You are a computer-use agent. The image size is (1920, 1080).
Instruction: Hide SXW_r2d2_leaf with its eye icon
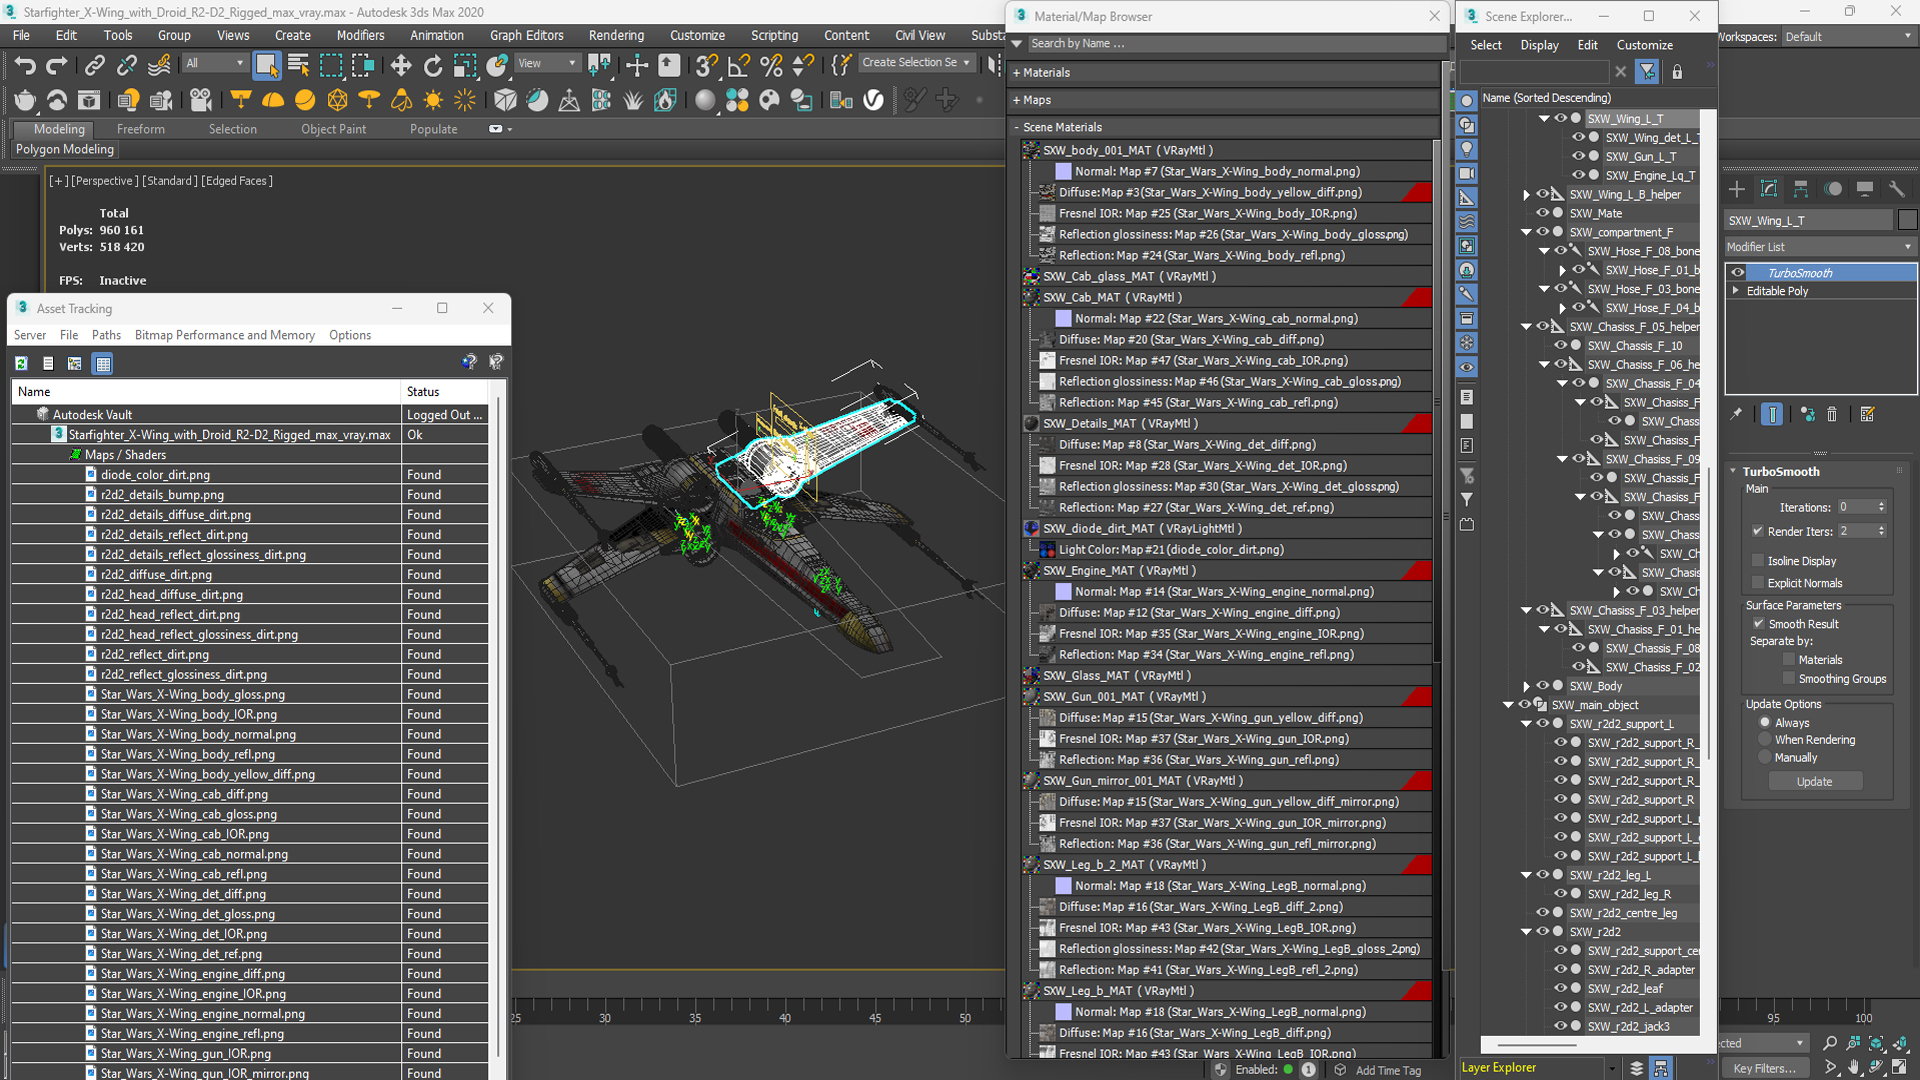tap(1560, 988)
